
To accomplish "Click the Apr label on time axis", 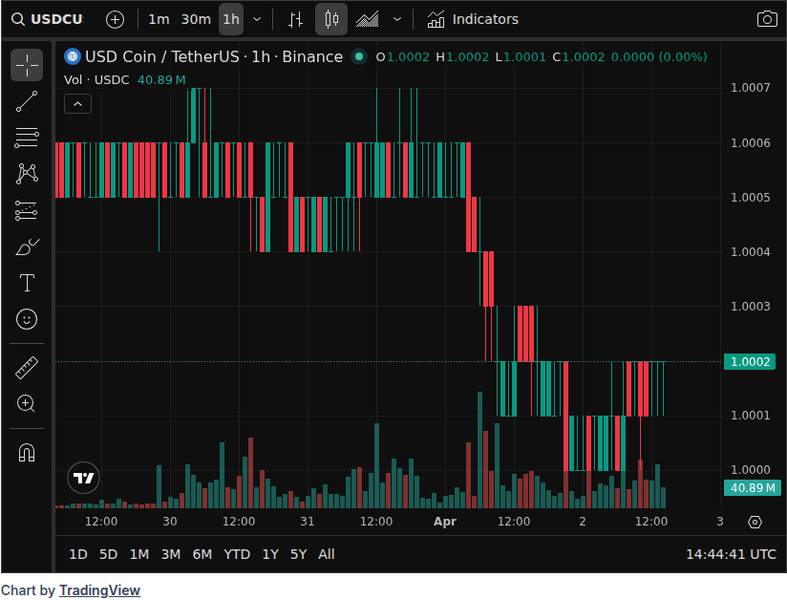I will click(445, 522).
